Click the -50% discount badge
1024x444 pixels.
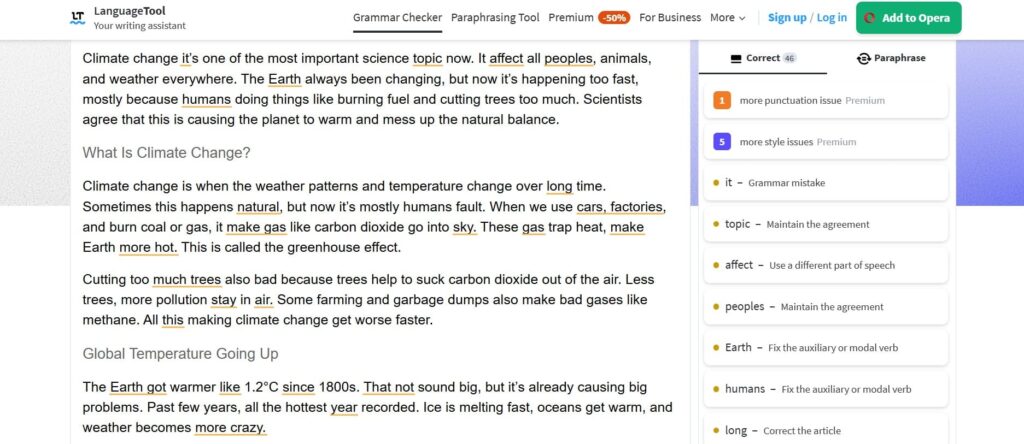[x=614, y=18]
